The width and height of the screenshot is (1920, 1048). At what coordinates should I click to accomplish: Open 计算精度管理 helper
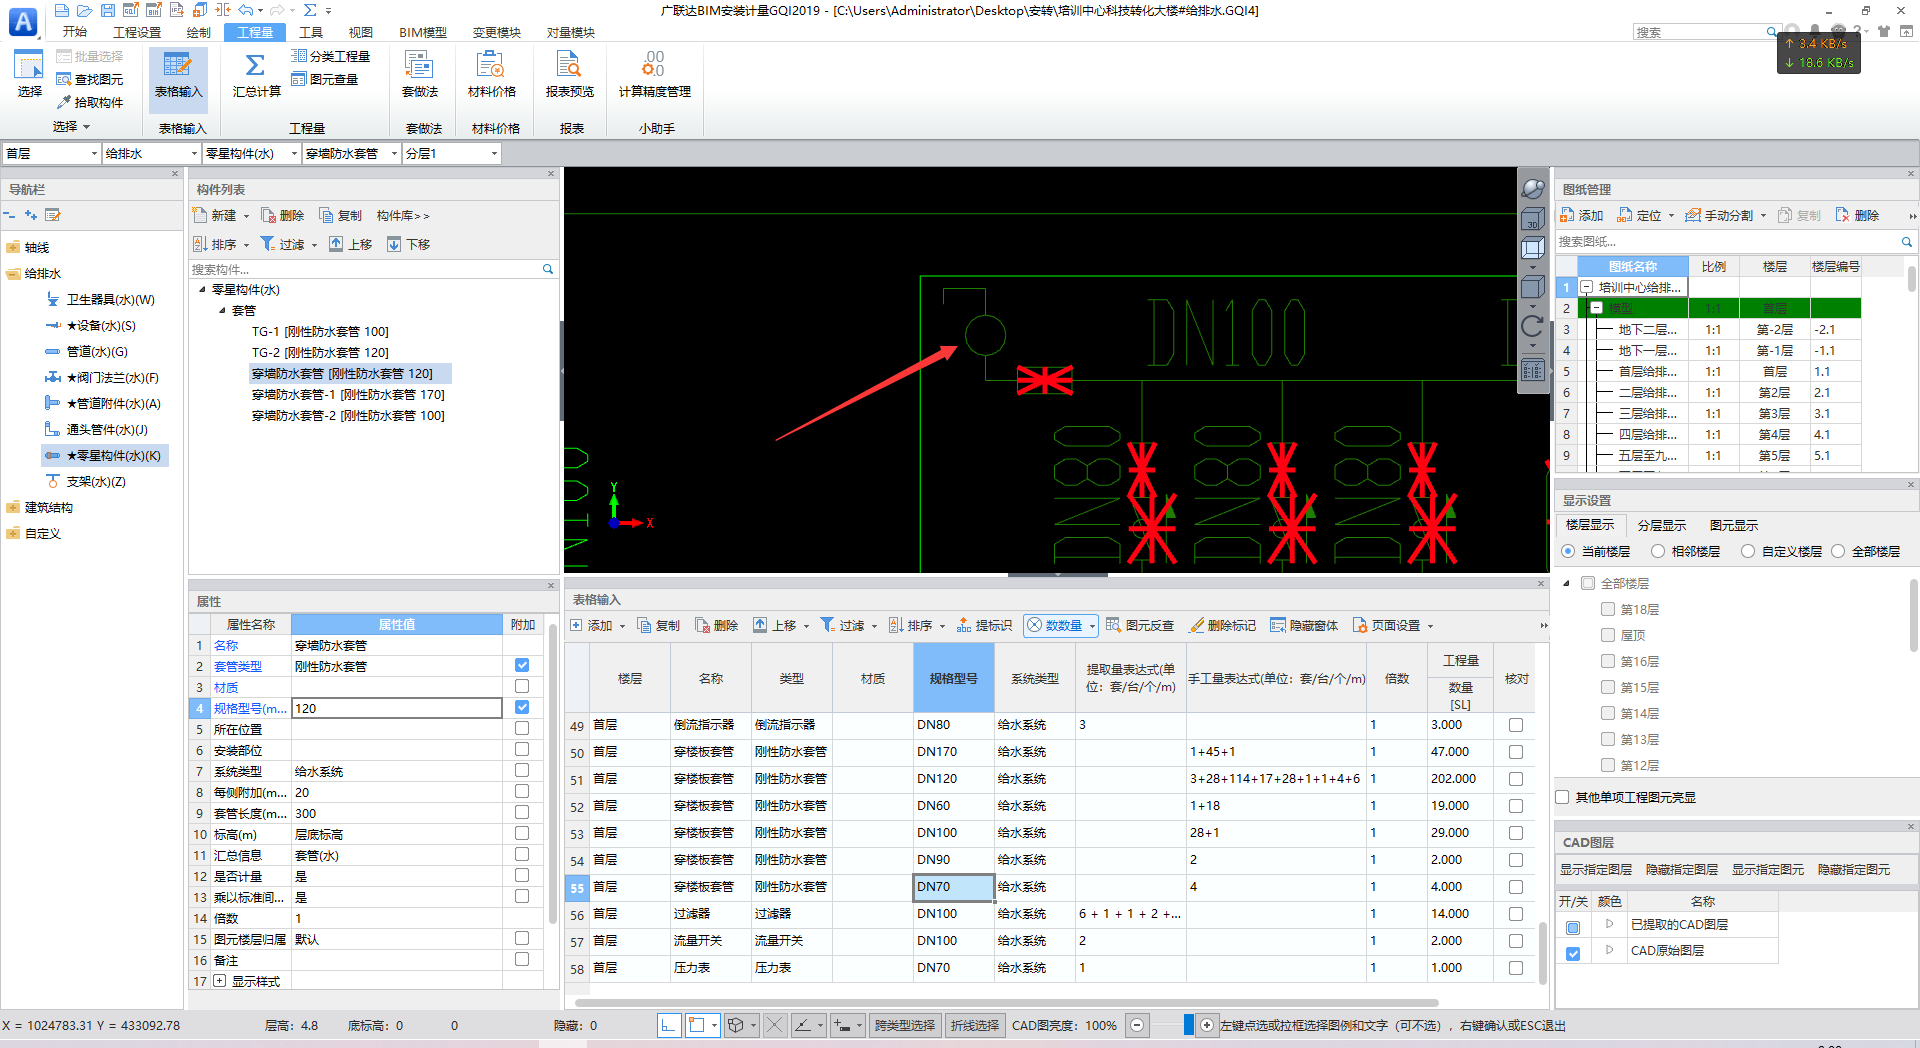654,75
